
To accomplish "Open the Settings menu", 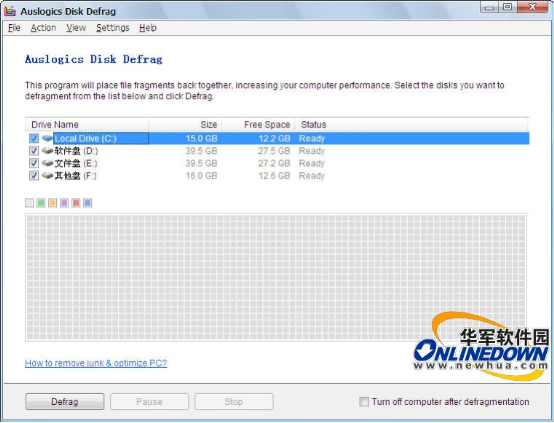I will [x=113, y=28].
